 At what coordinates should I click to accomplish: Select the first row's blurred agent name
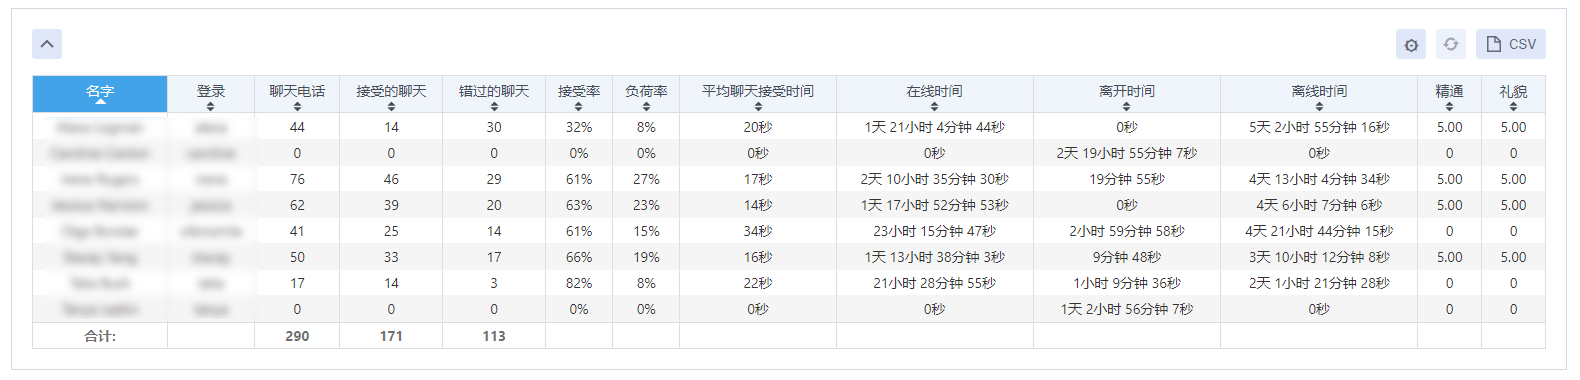[100, 127]
